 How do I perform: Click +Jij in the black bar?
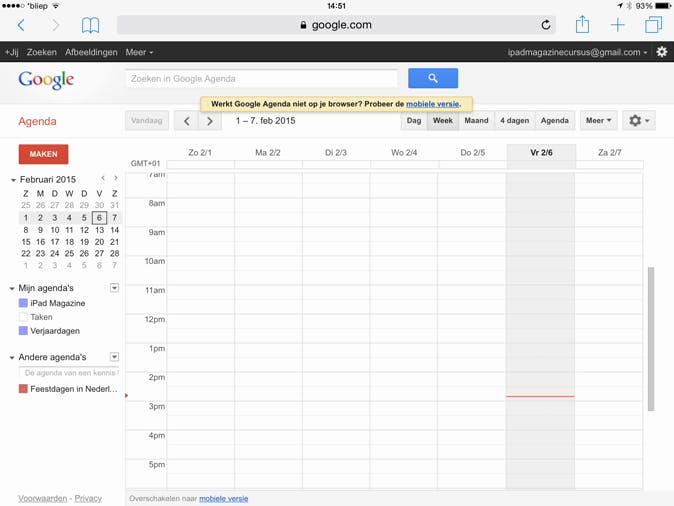coord(12,52)
